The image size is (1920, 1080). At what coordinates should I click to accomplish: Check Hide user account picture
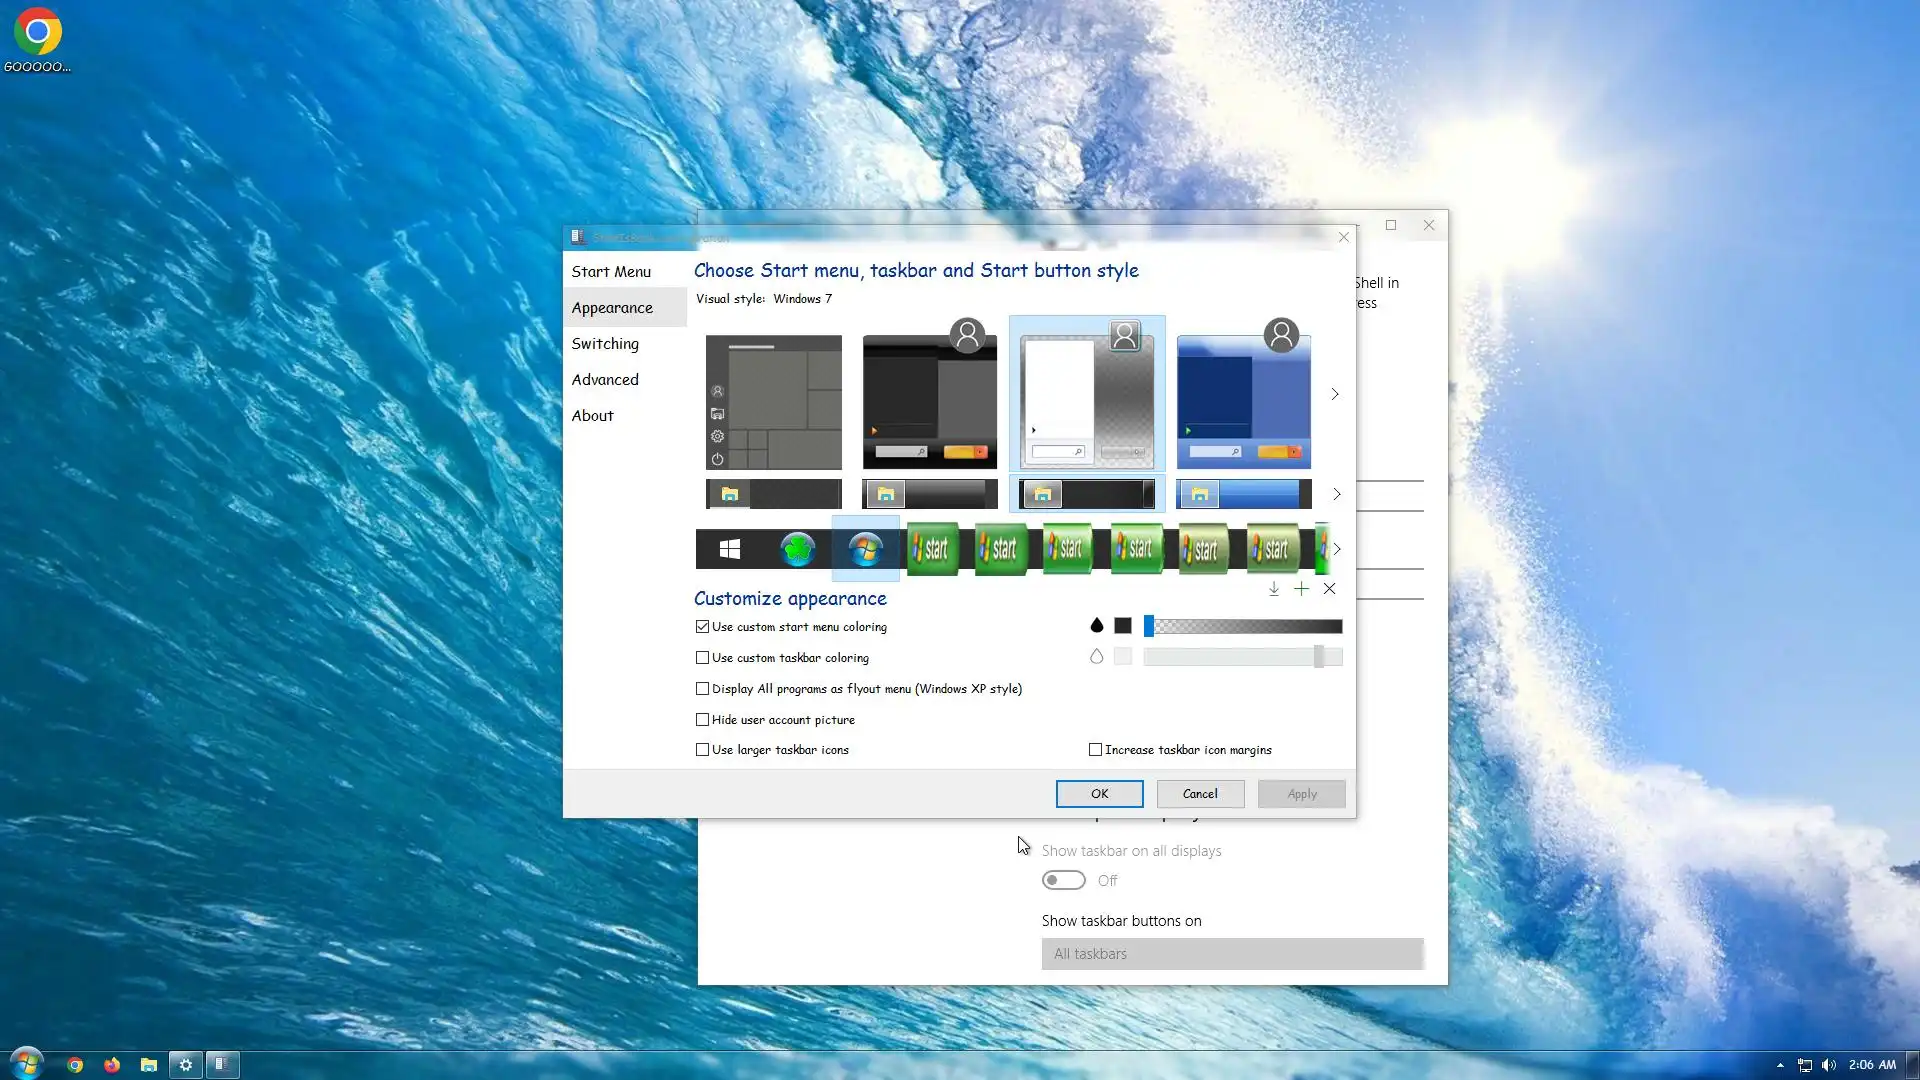tap(702, 720)
